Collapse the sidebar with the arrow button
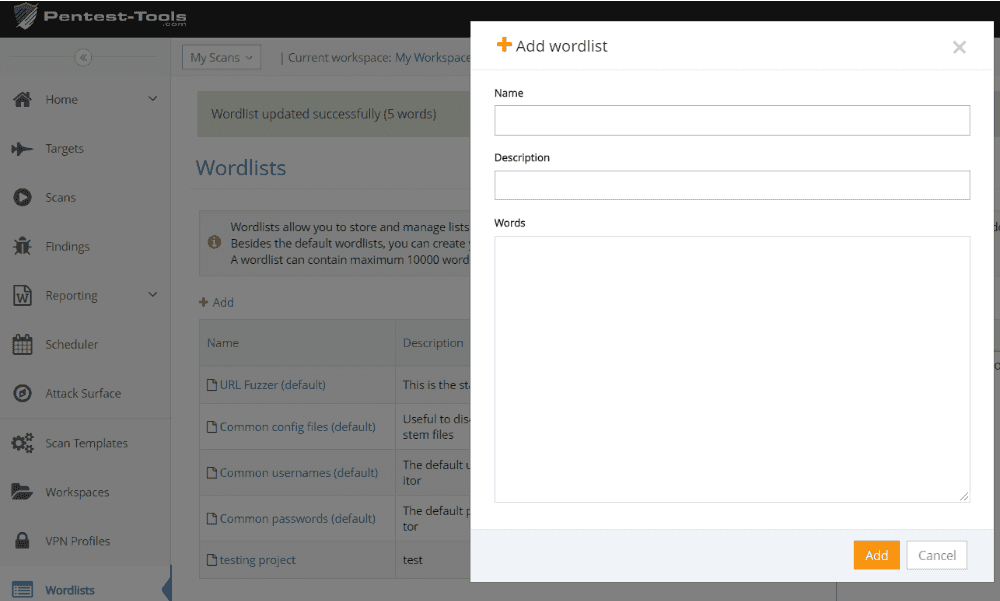 coord(84,58)
